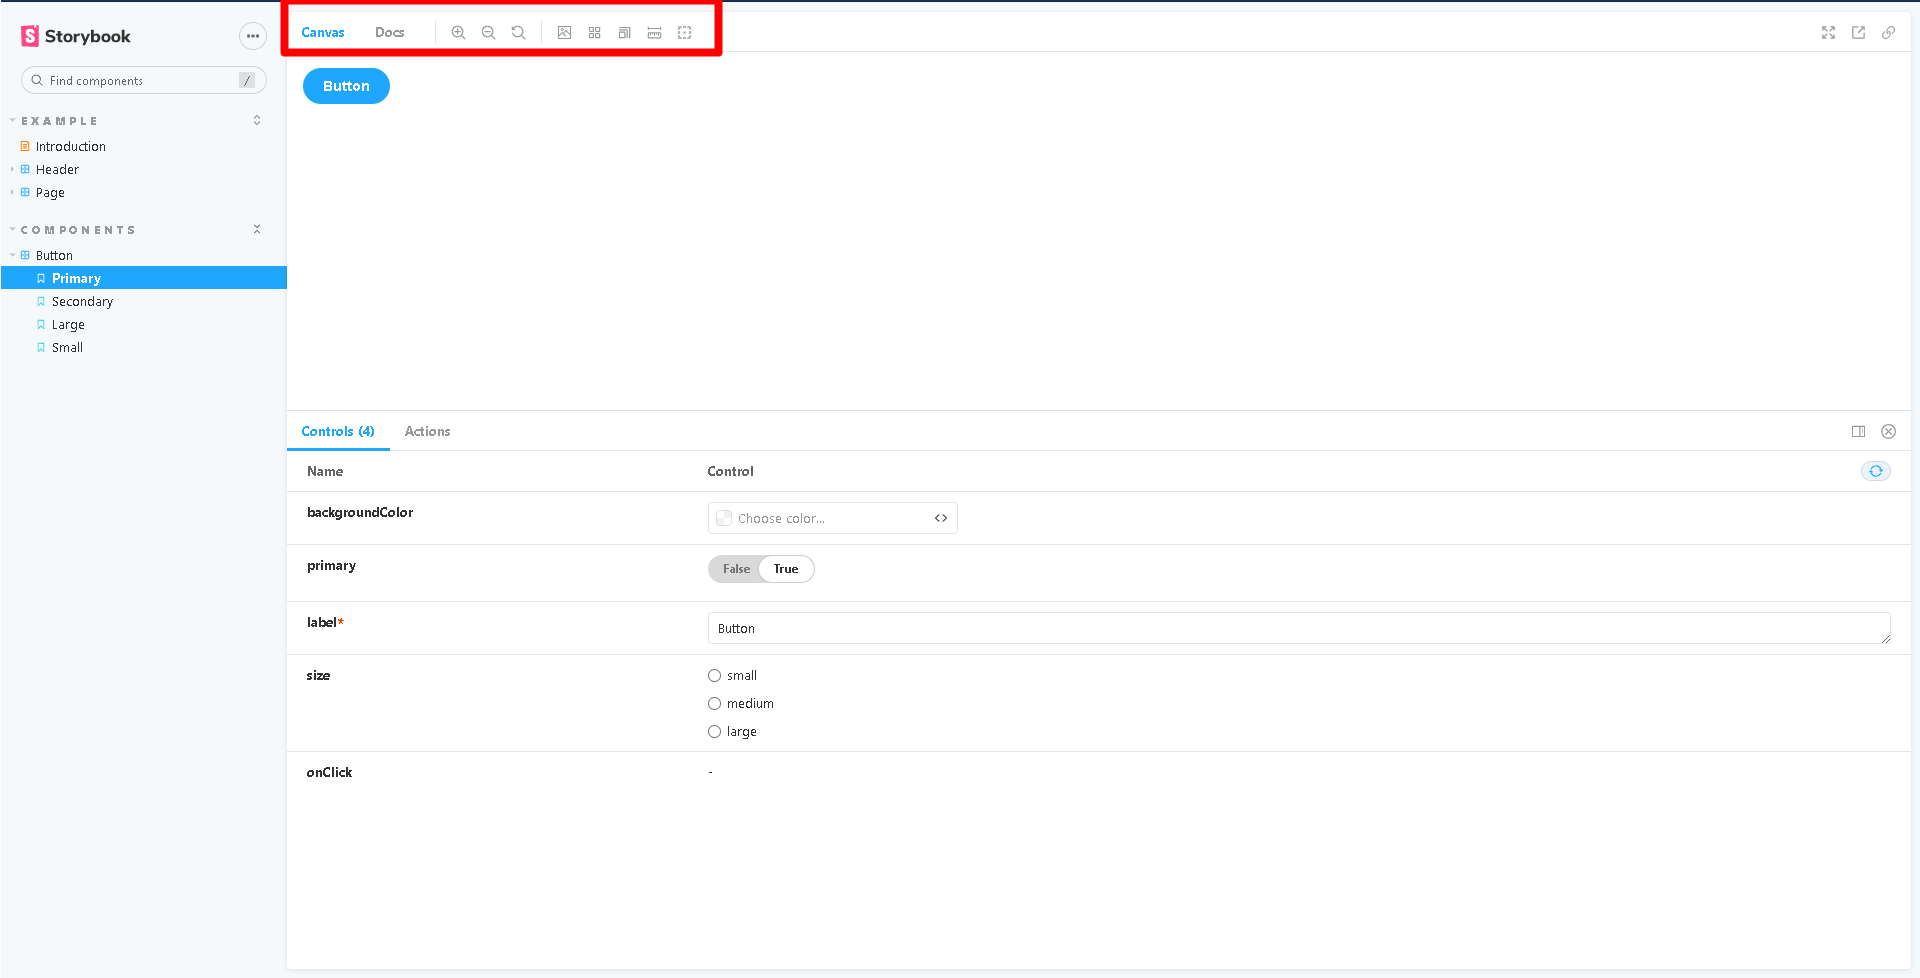This screenshot has width=1920, height=978.
Task: Switch to the Docs tab
Action: pyautogui.click(x=389, y=33)
